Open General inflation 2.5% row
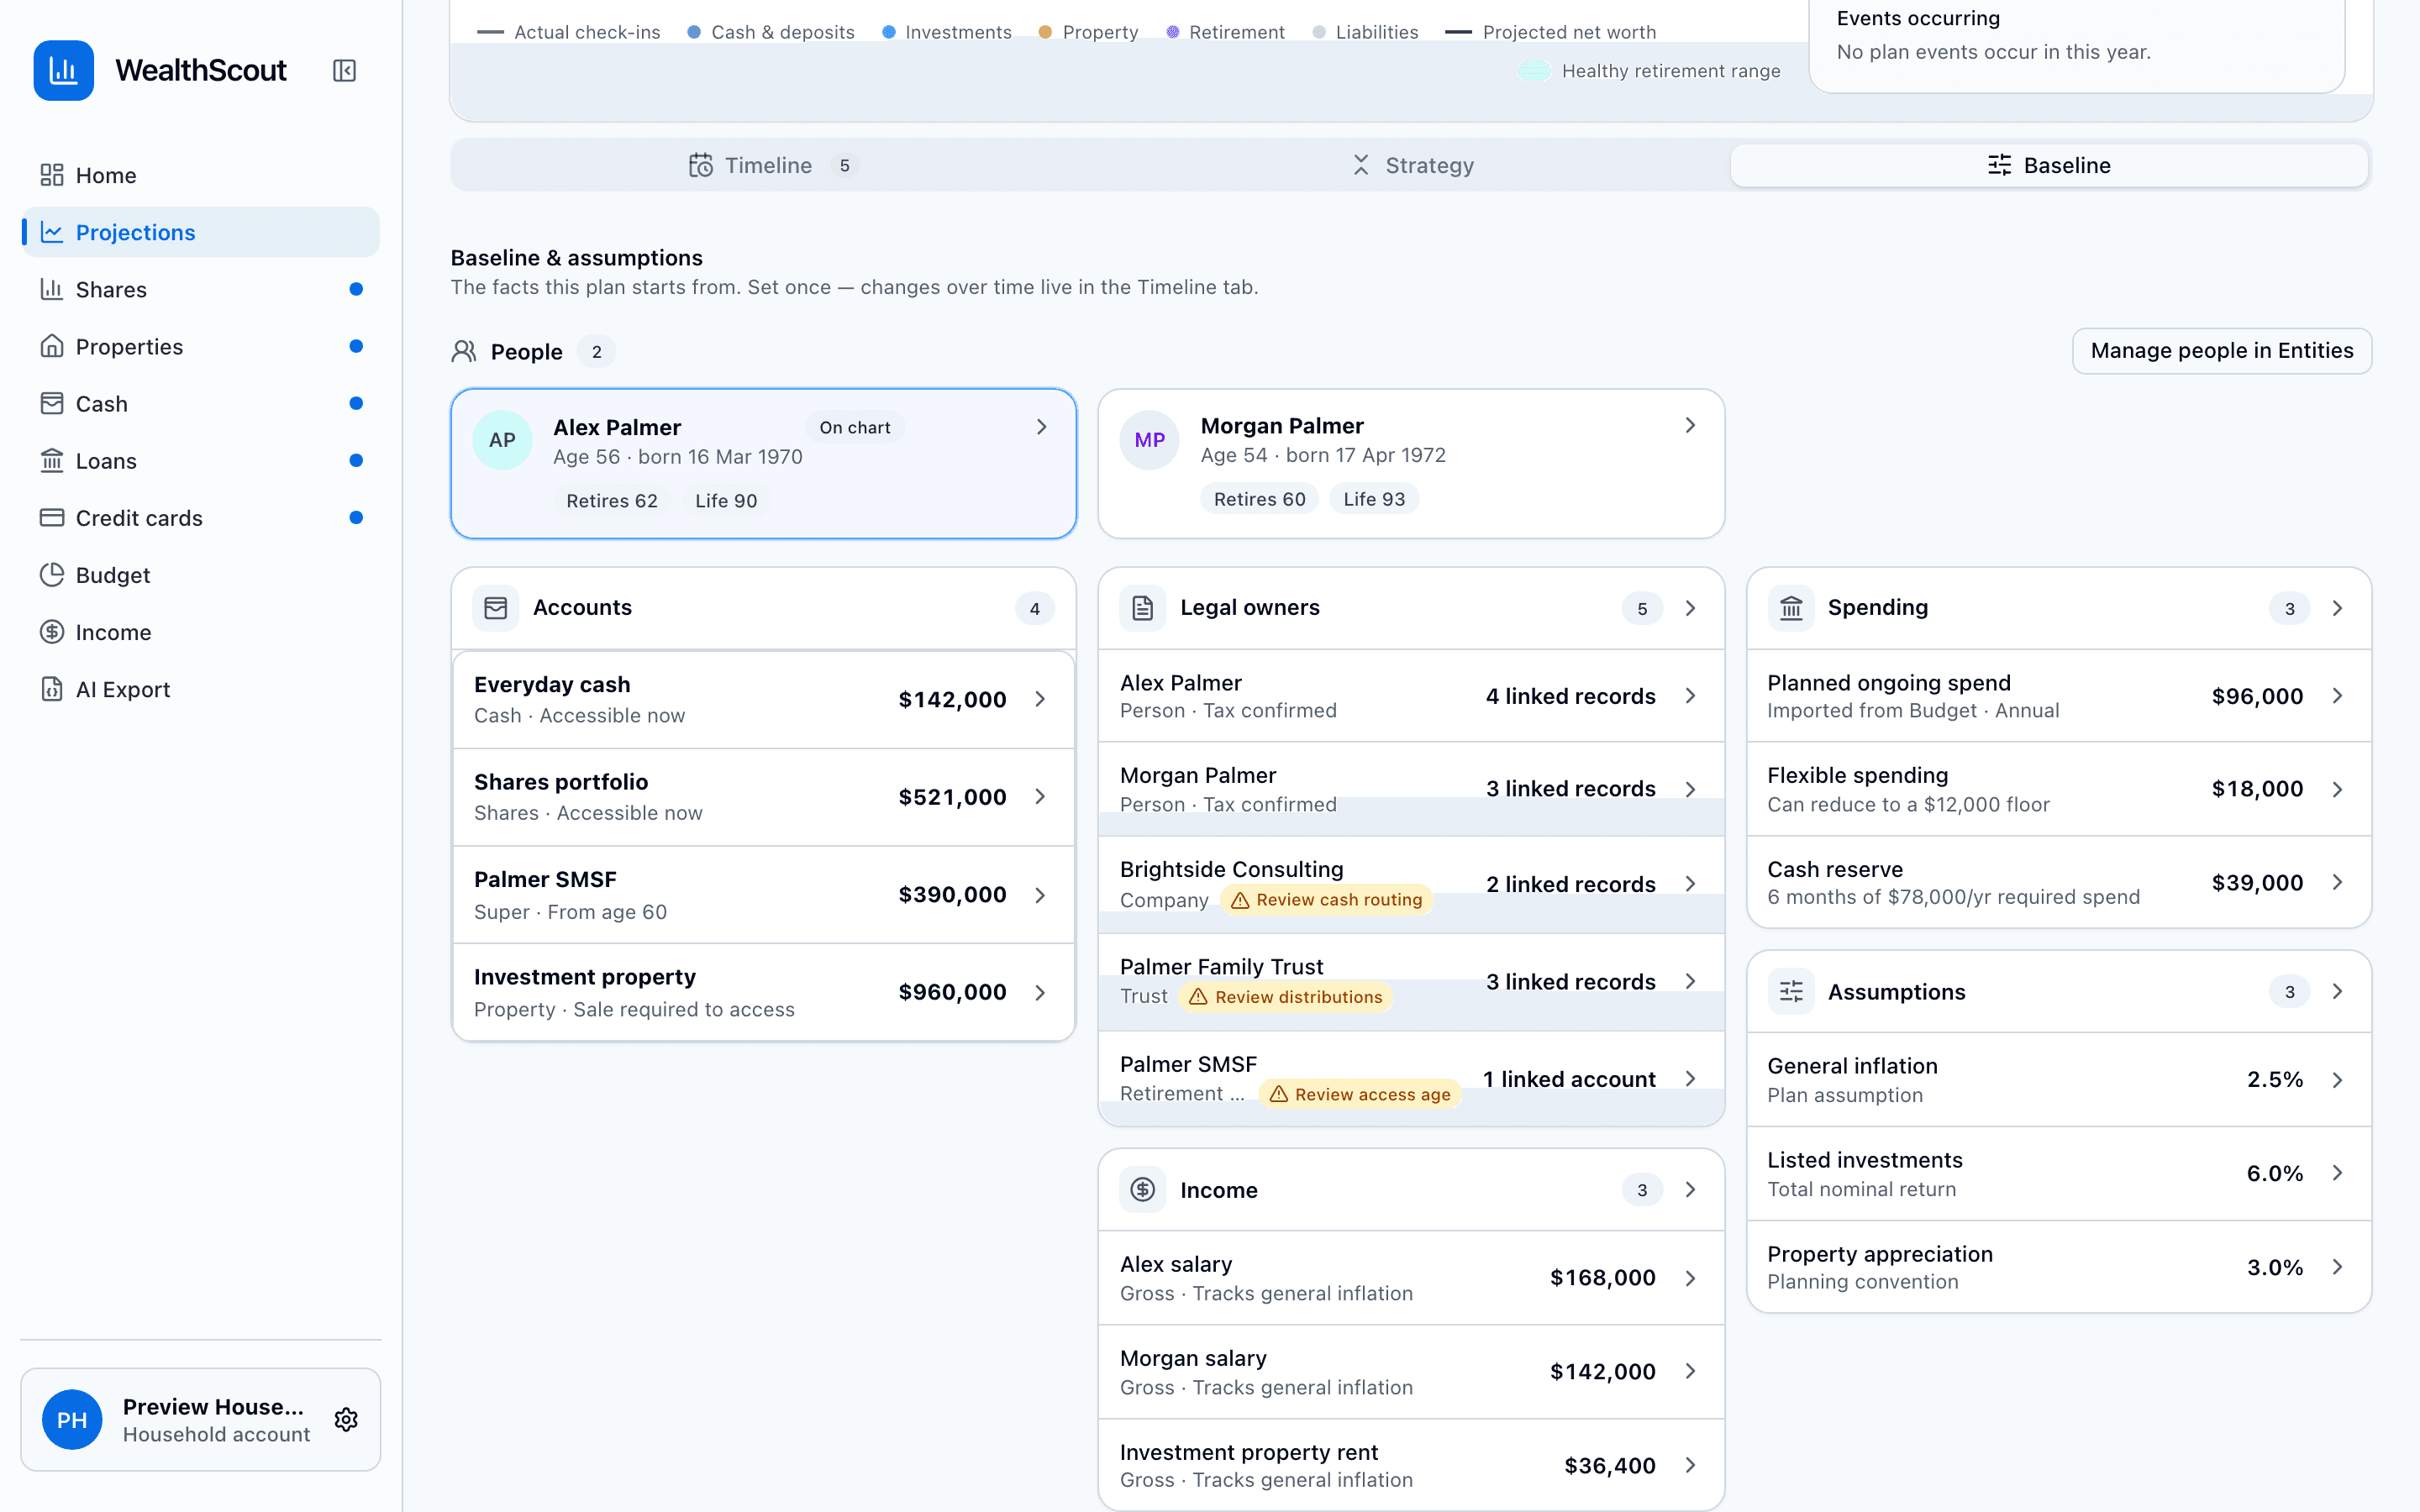Viewport: 2420px width, 1512px height. [2059, 1080]
